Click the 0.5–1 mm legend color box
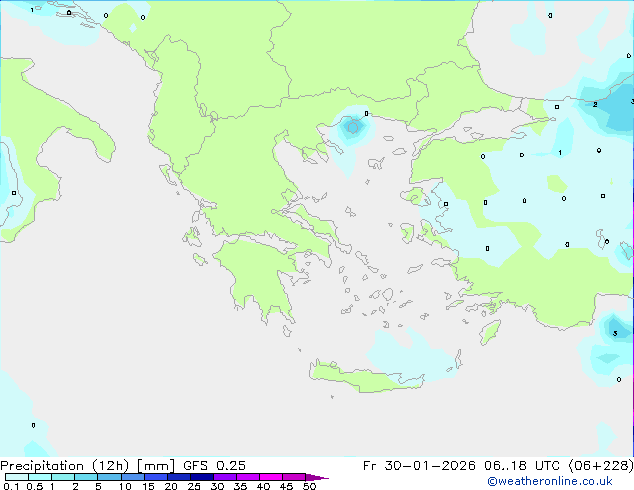 [x=40, y=477]
